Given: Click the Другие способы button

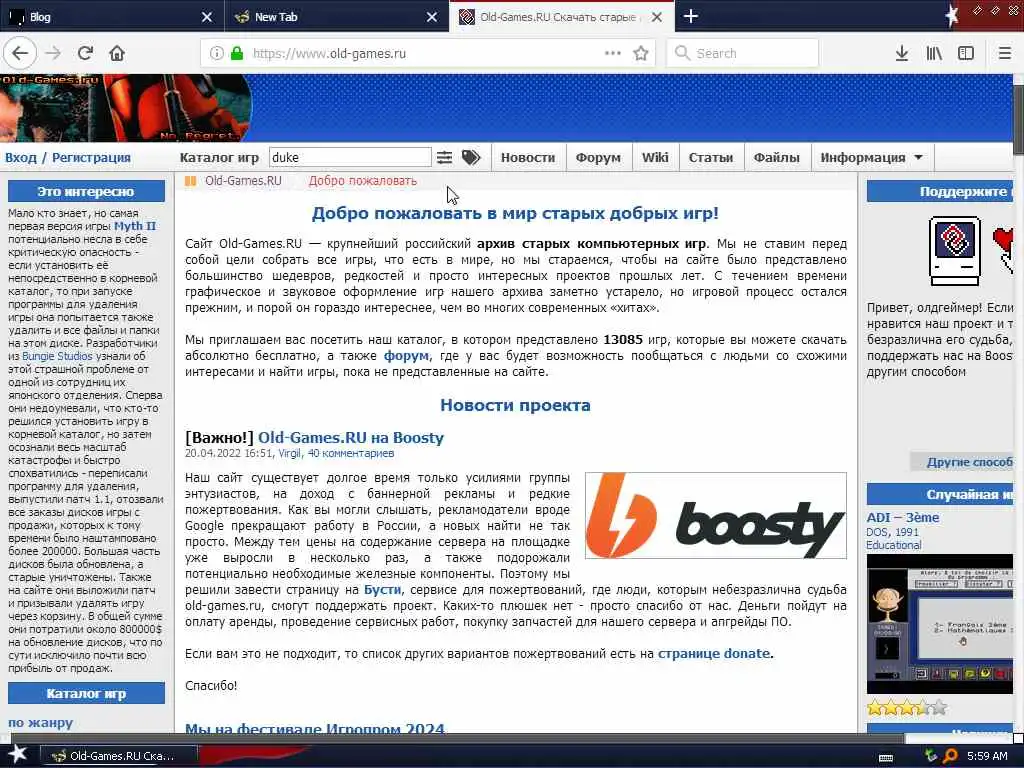Looking at the screenshot, I should coord(962,462).
